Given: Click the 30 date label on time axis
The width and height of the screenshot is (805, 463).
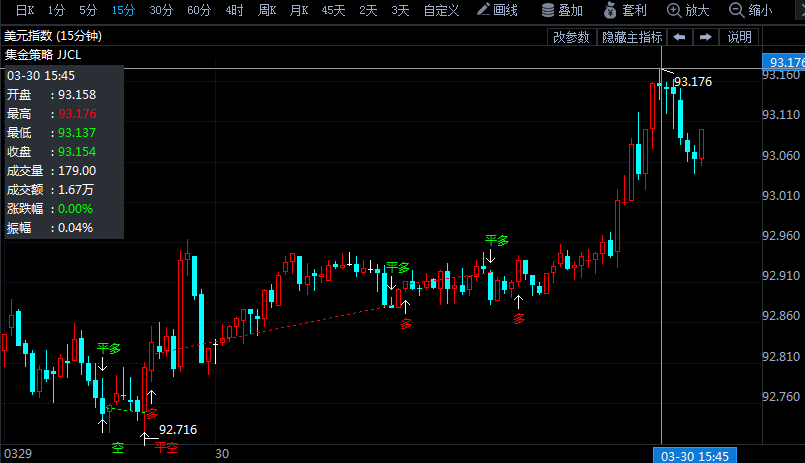Looking at the screenshot, I should point(222,454).
